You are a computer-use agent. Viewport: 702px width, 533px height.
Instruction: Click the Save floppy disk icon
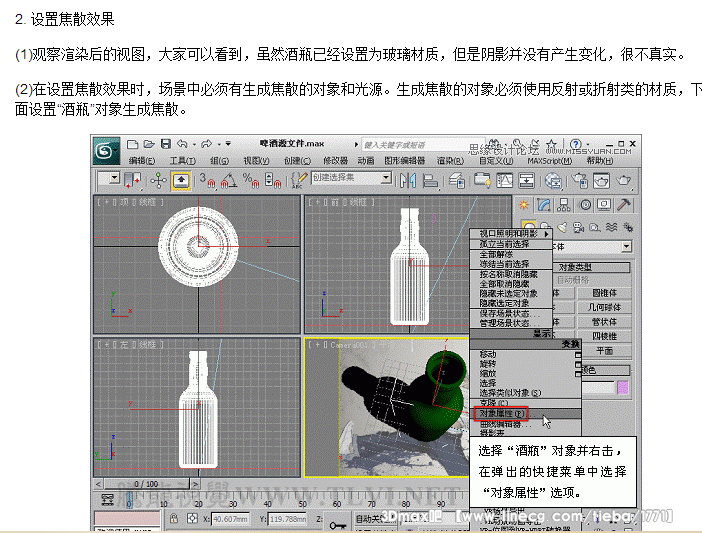pyautogui.click(x=166, y=144)
